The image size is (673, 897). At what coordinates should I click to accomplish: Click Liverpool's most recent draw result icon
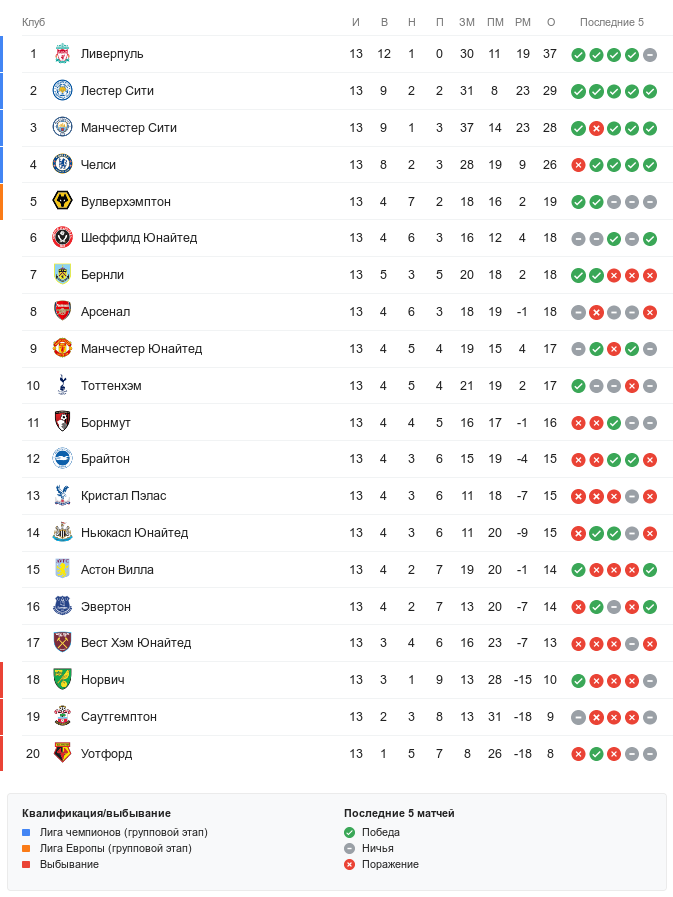click(x=650, y=54)
